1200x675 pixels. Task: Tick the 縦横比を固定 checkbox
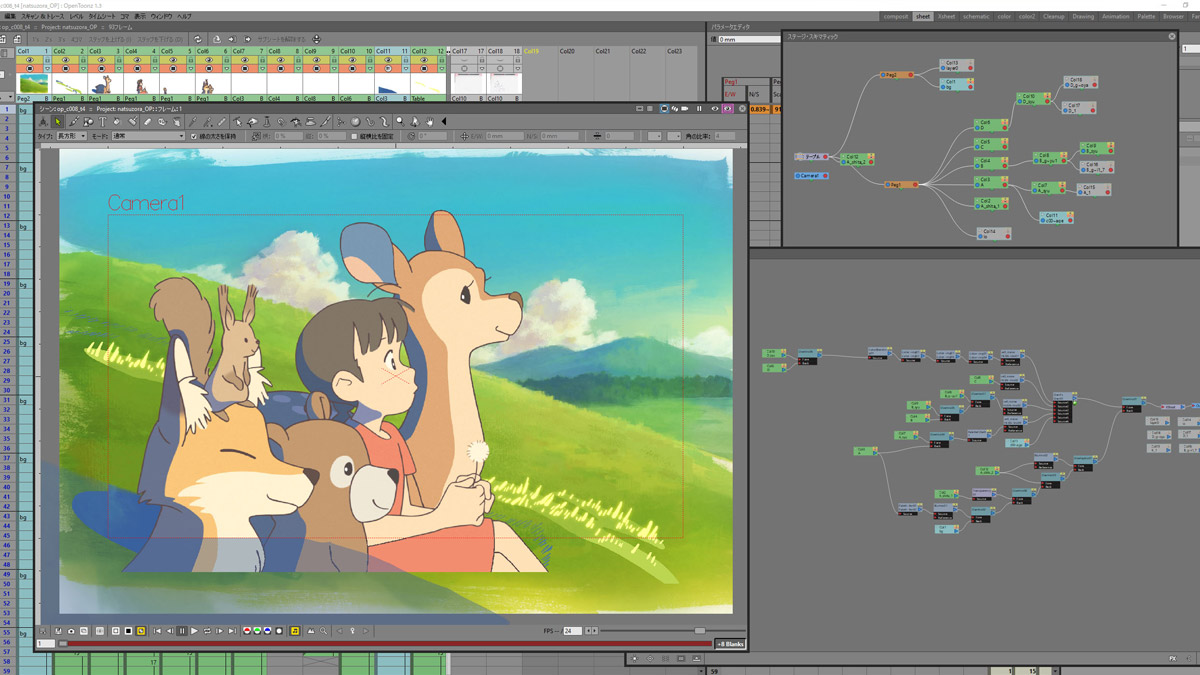(354, 136)
